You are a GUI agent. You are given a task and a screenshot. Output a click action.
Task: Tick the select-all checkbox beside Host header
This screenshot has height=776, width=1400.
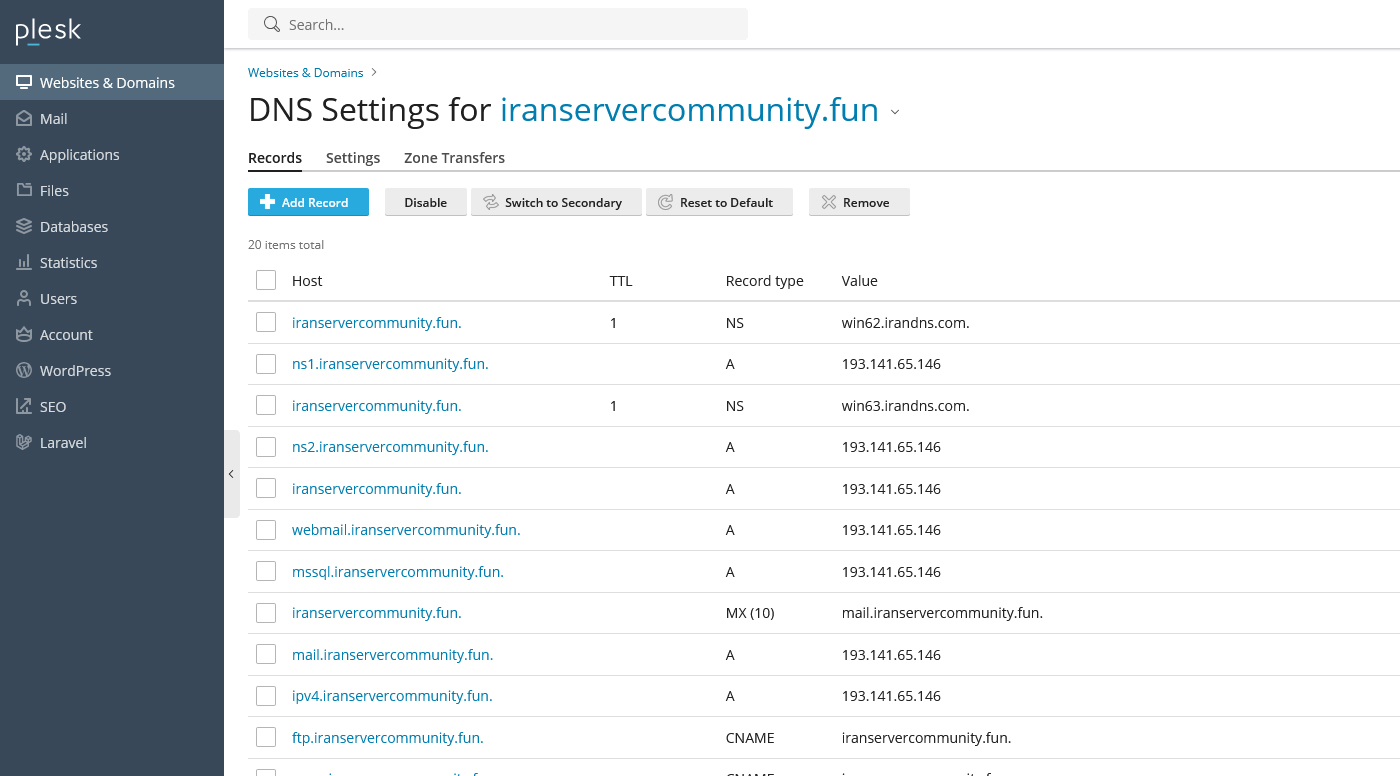coord(266,281)
